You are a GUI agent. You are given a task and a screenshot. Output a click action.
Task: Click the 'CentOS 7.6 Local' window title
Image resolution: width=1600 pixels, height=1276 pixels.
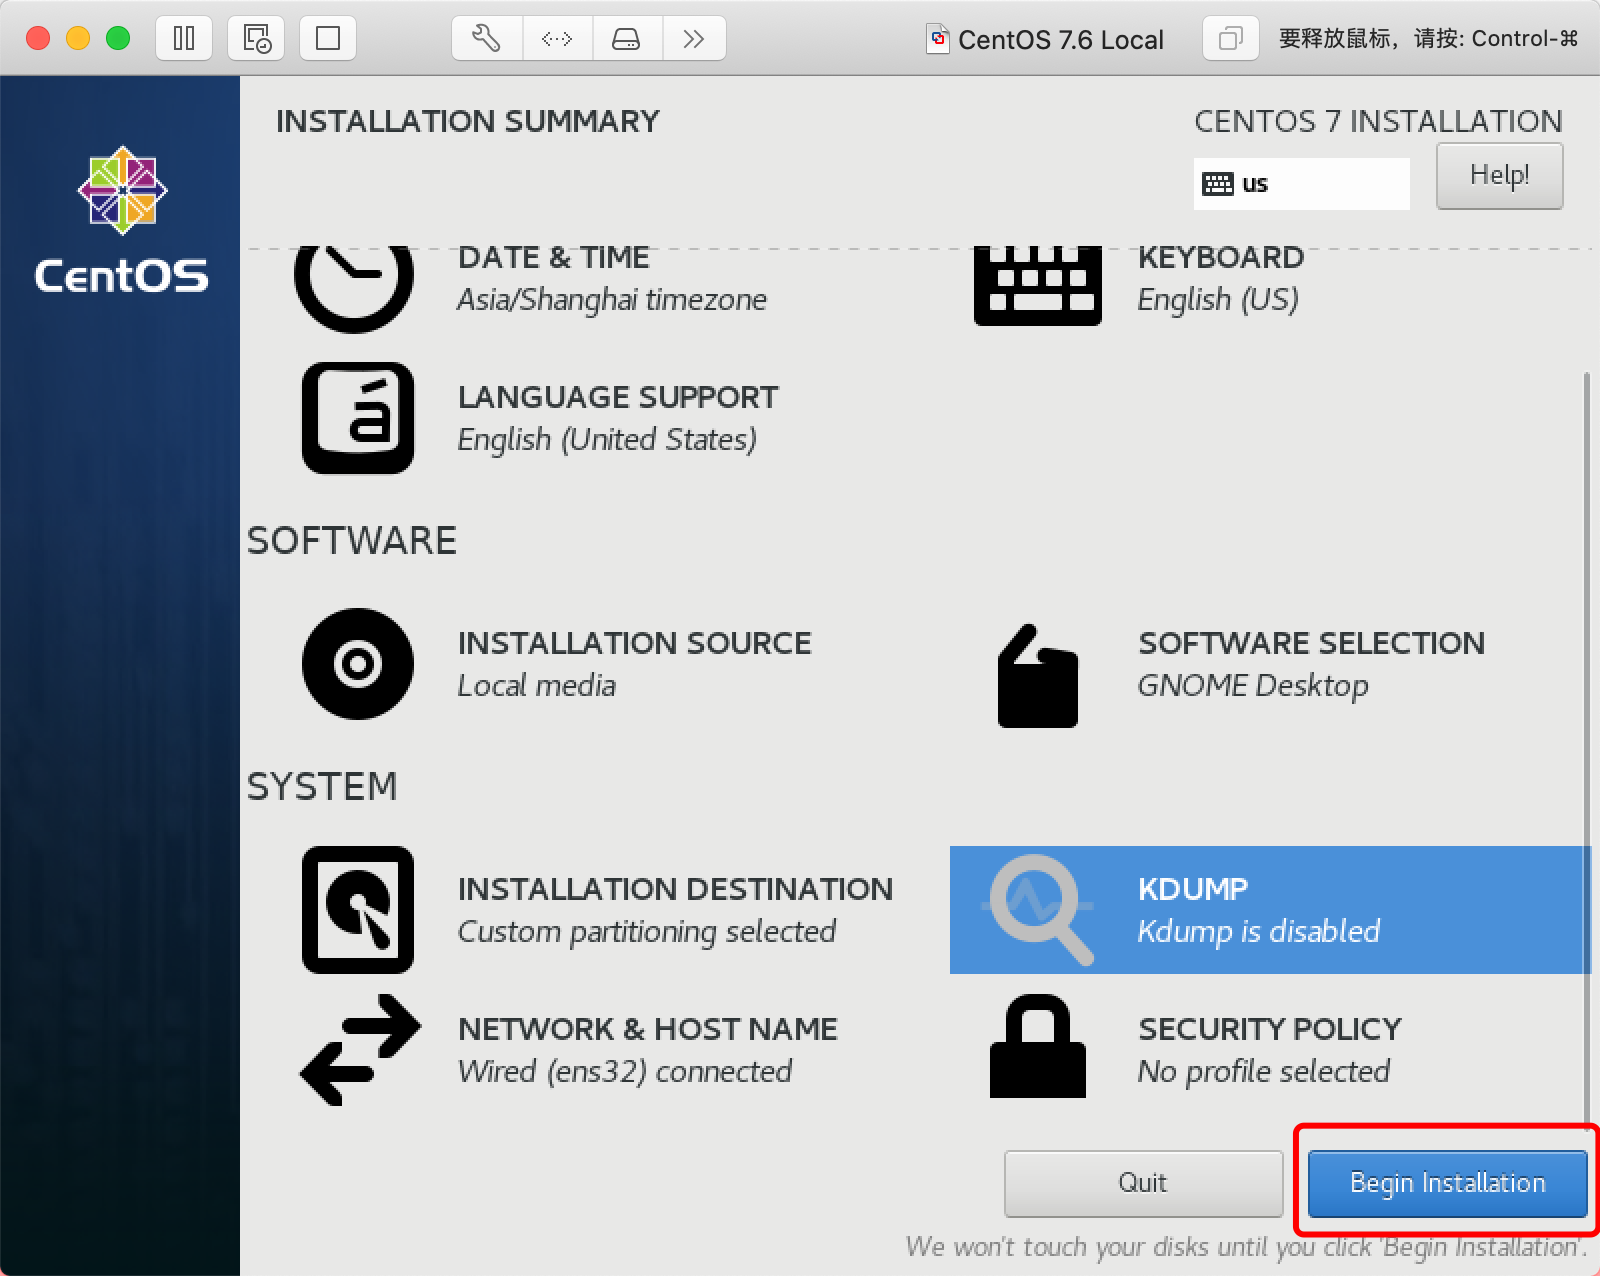point(1061,40)
